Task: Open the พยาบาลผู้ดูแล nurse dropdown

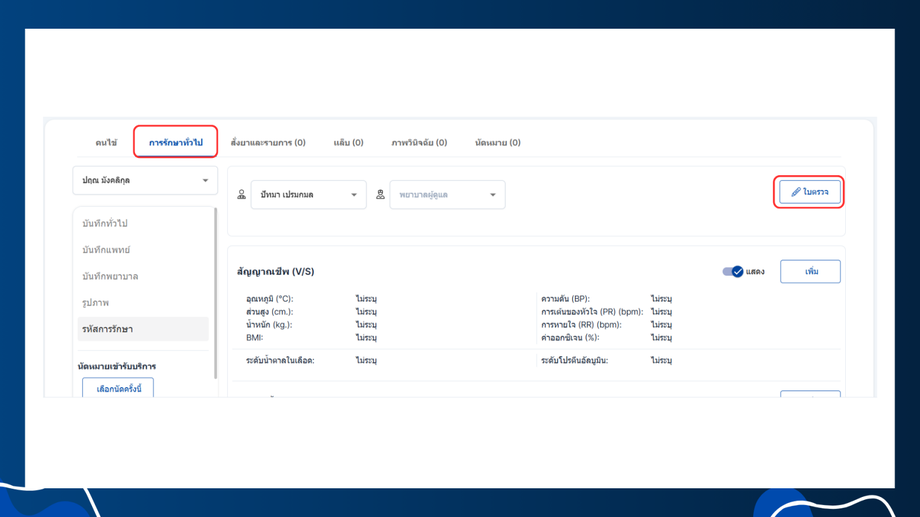Action: 447,195
